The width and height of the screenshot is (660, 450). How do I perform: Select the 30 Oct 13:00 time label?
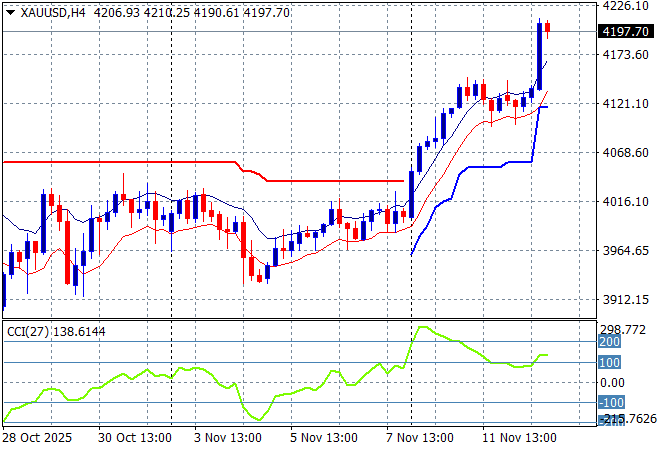point(135,438)
